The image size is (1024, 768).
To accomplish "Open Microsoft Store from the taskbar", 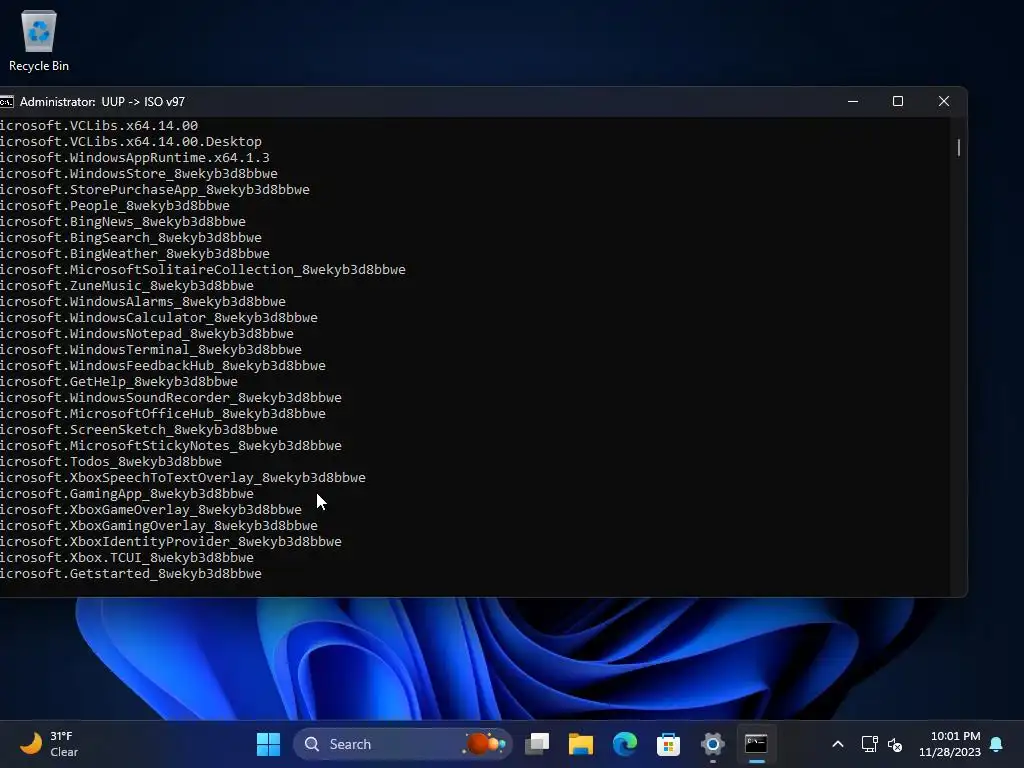I will (x=668, y=744).
